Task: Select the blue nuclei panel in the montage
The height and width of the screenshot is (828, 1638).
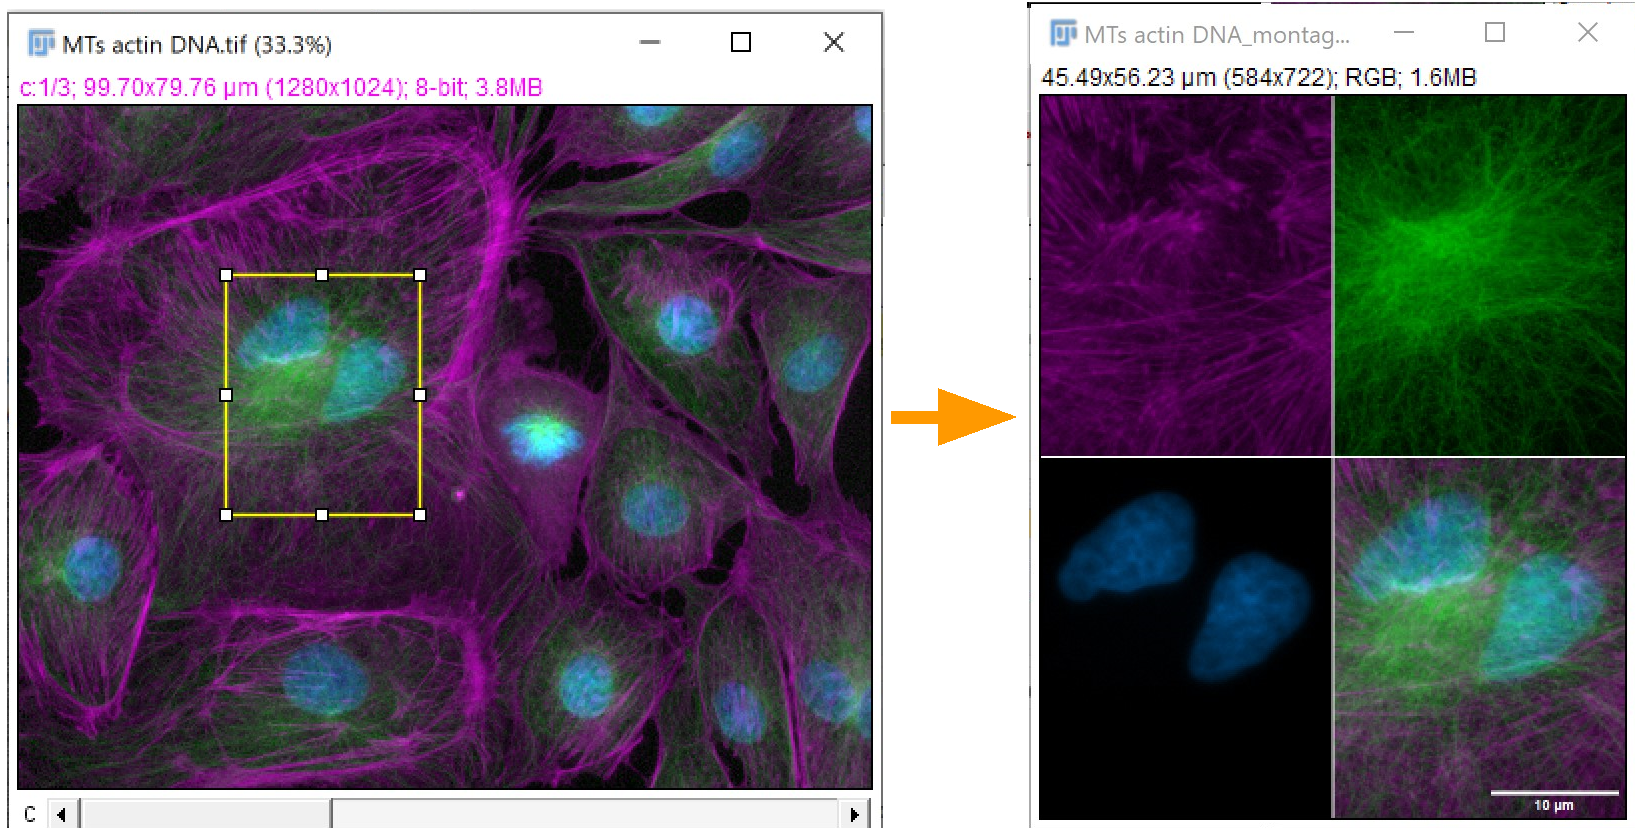Action: coord(1185,638)
